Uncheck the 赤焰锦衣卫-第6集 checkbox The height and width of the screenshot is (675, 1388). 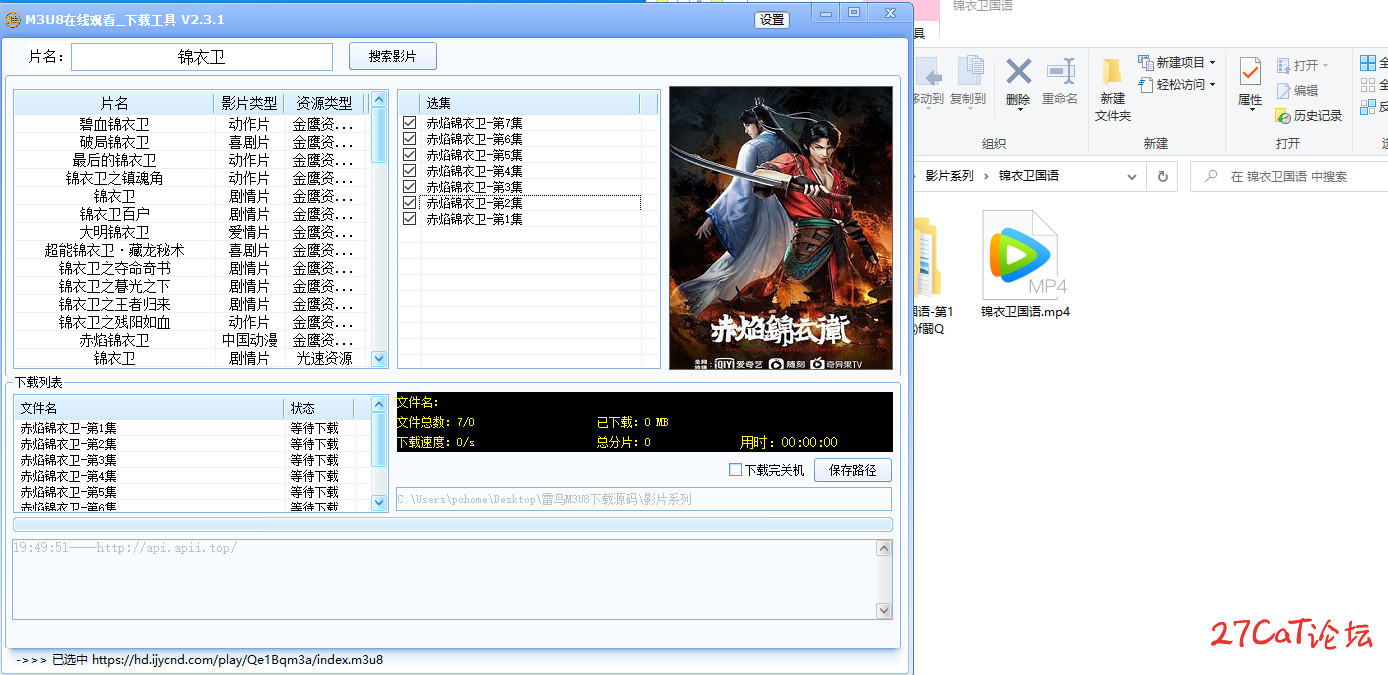coord(409,139)
